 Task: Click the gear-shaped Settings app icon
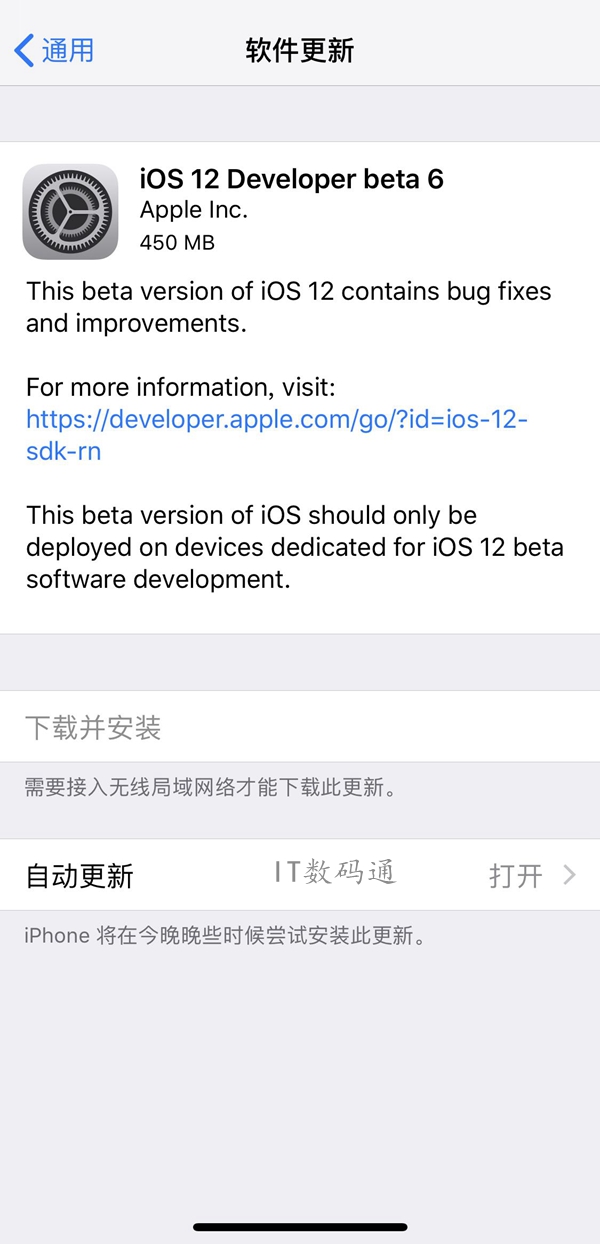[70, 210]
